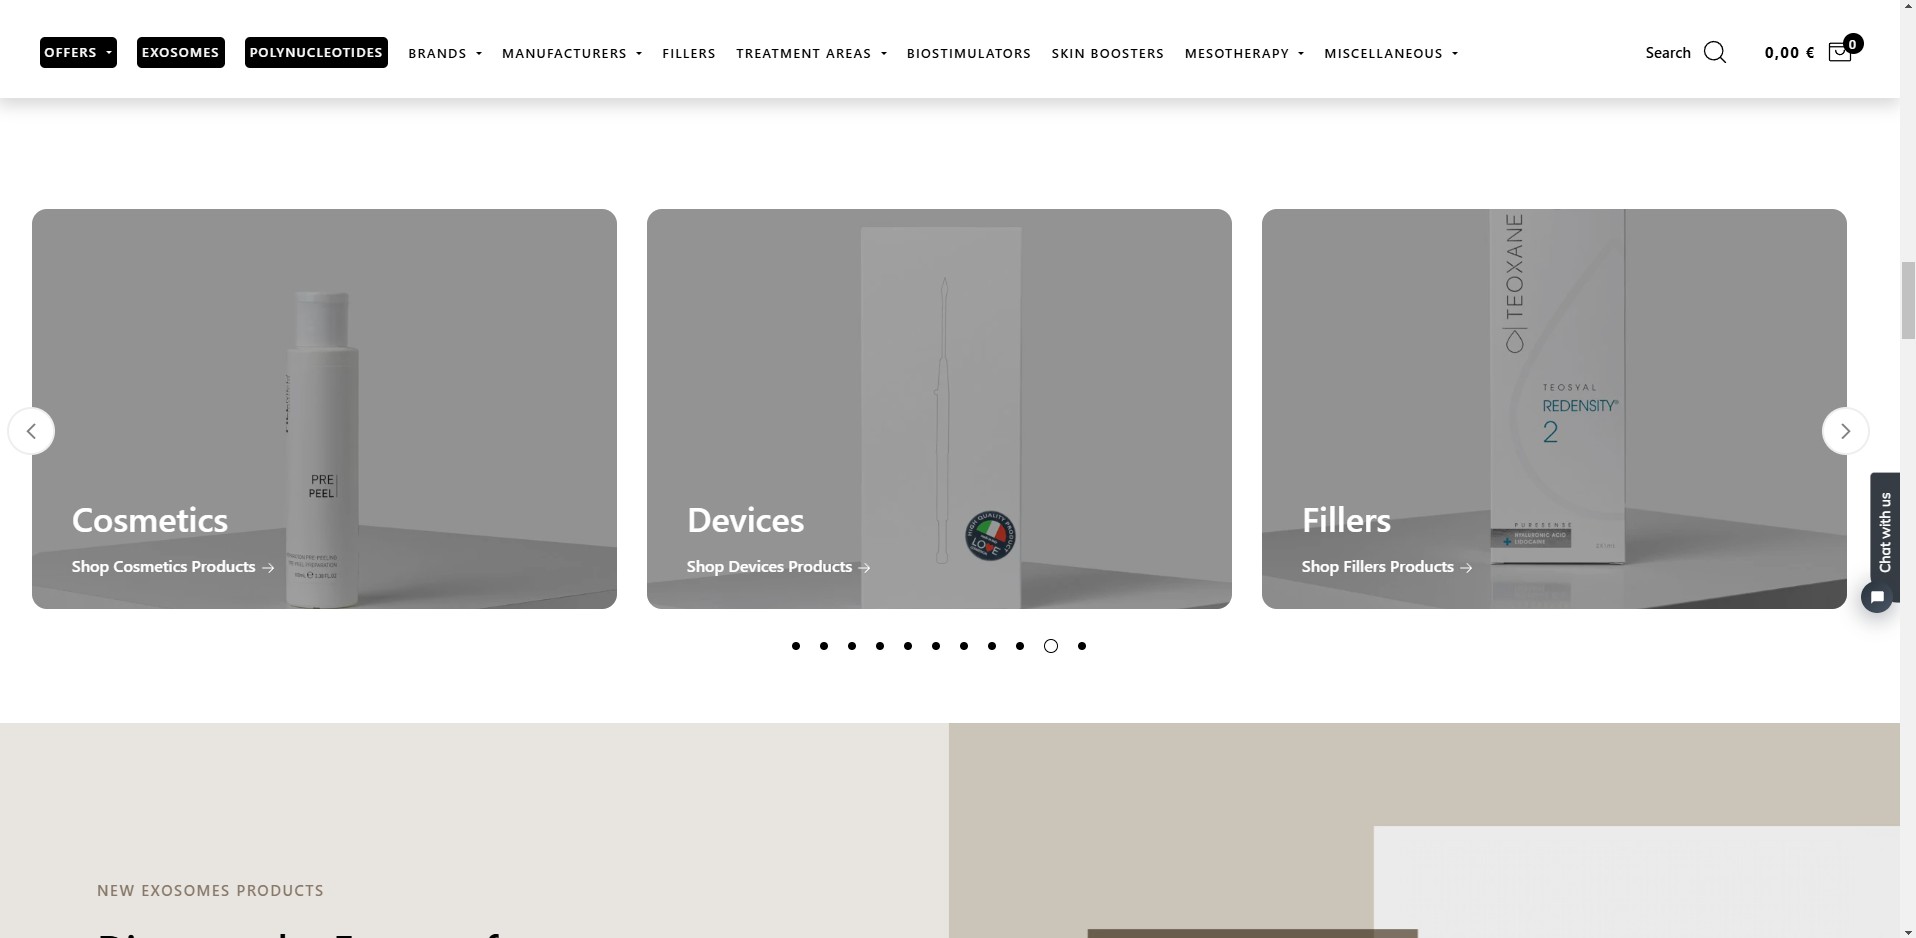Image resolution: width=1916 pixels, height=938 pixels.
Task: Go to the Fillers menu item
Action: click(688, 54)
